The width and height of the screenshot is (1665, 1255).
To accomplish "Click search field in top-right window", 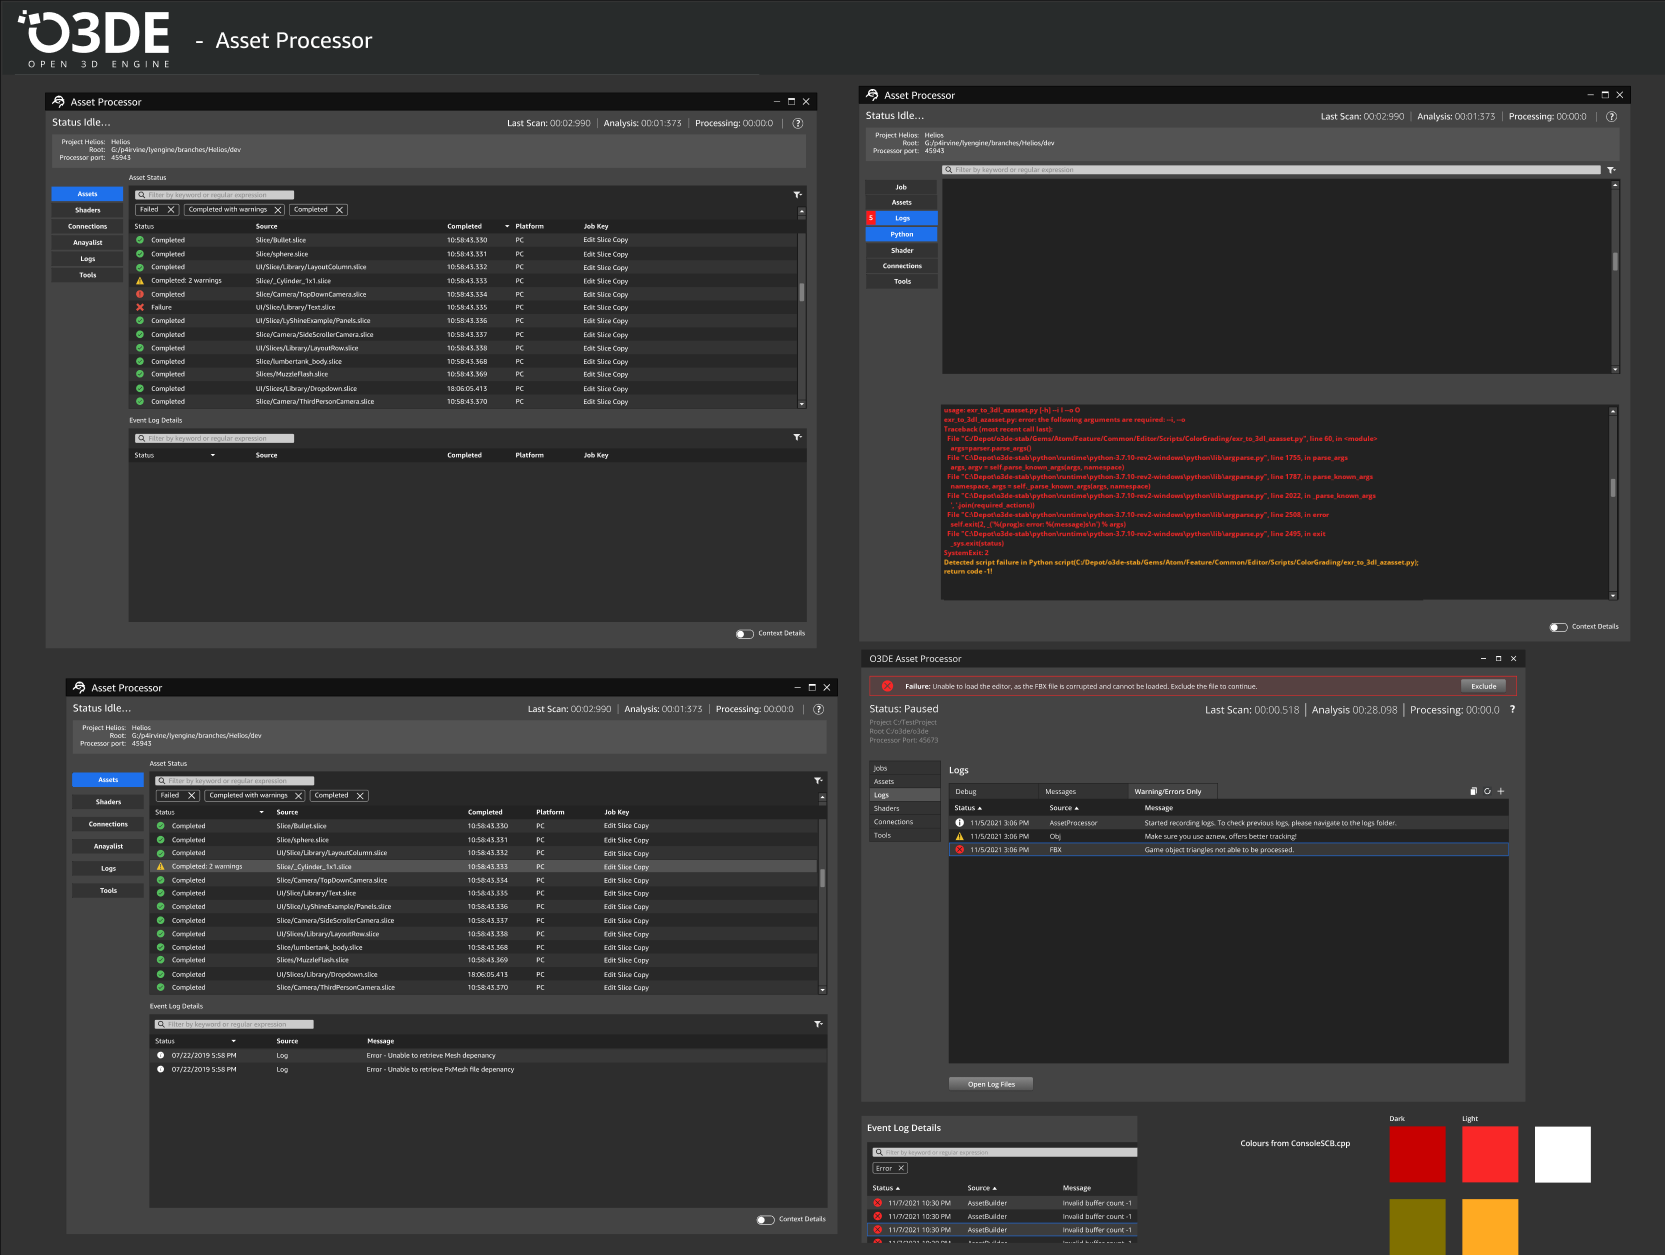I will click(x=1272, y=170).
